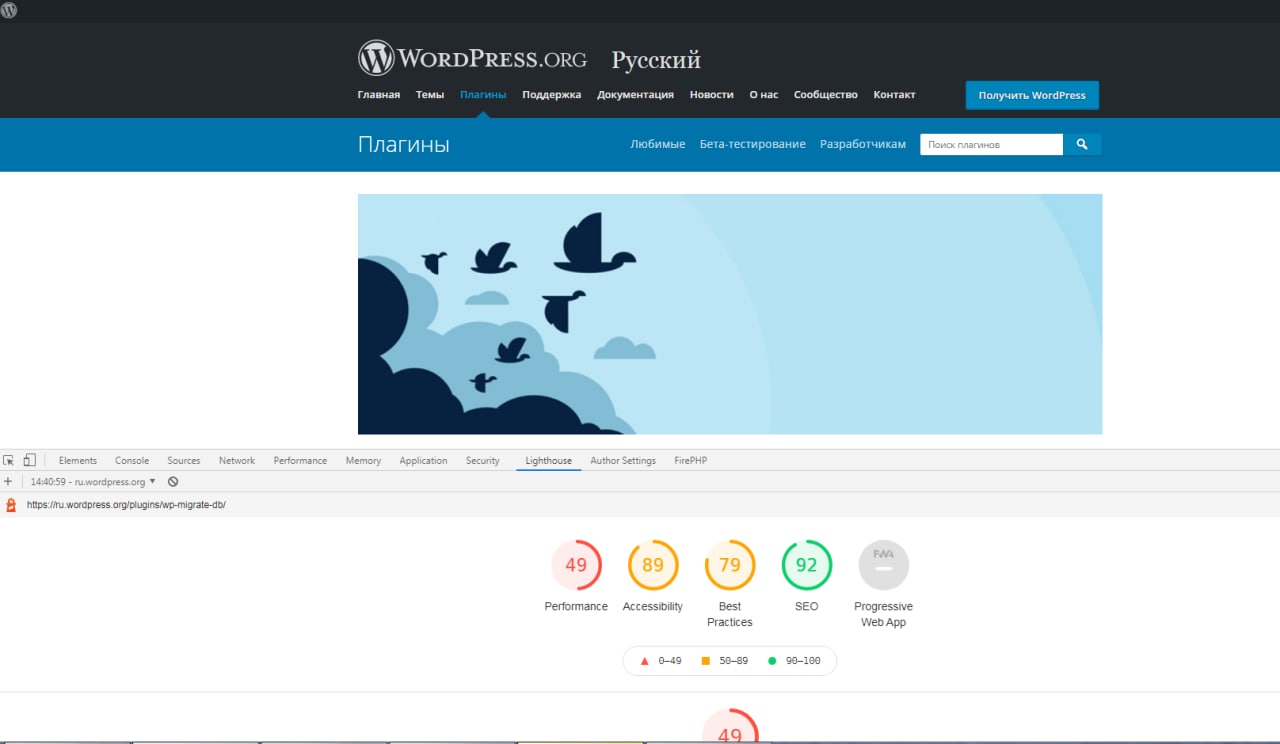Open the Бета-тестирование link
Image resolution: width=1280 pixels, height=744 pixels.
point(752,144)
